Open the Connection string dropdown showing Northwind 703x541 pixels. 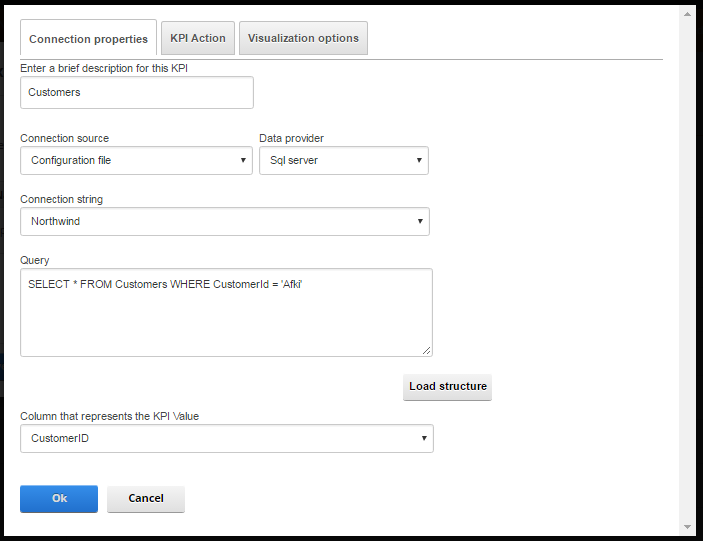pos(225,221)
